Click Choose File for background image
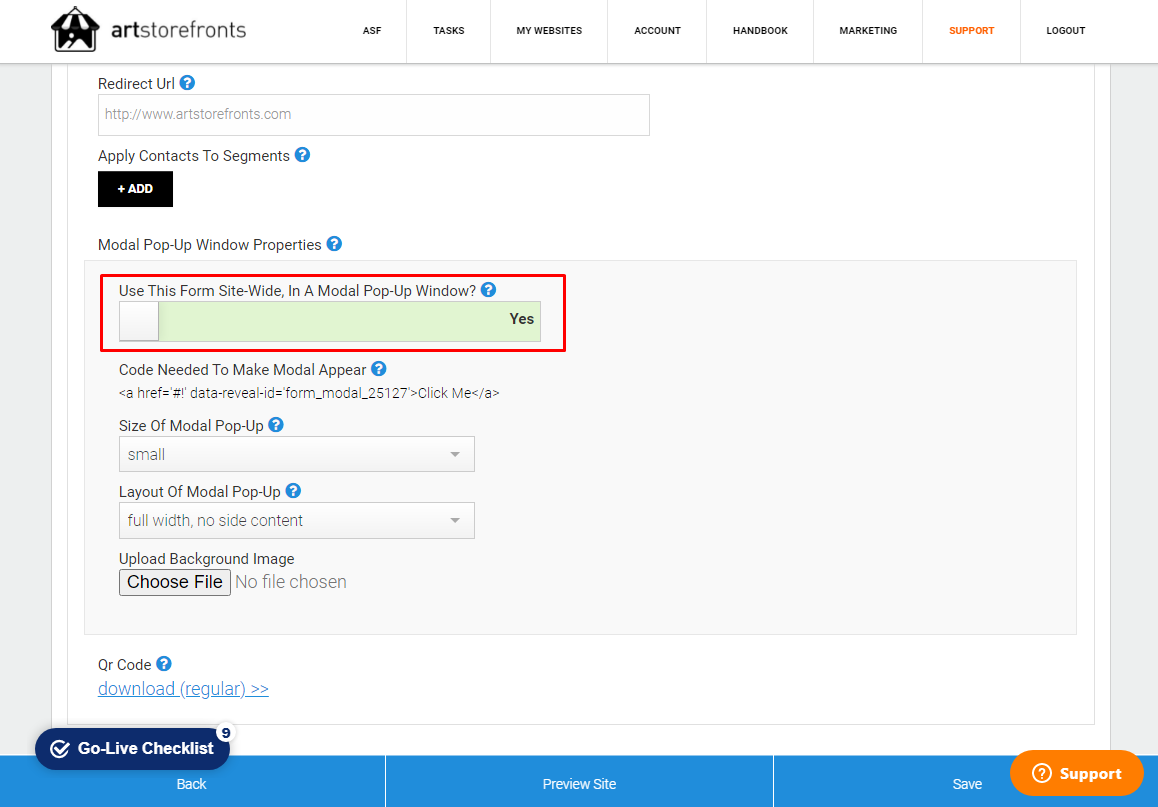The width and height of the screenshot is (1158, 807). pyautogui.click(x=175, y=582)
